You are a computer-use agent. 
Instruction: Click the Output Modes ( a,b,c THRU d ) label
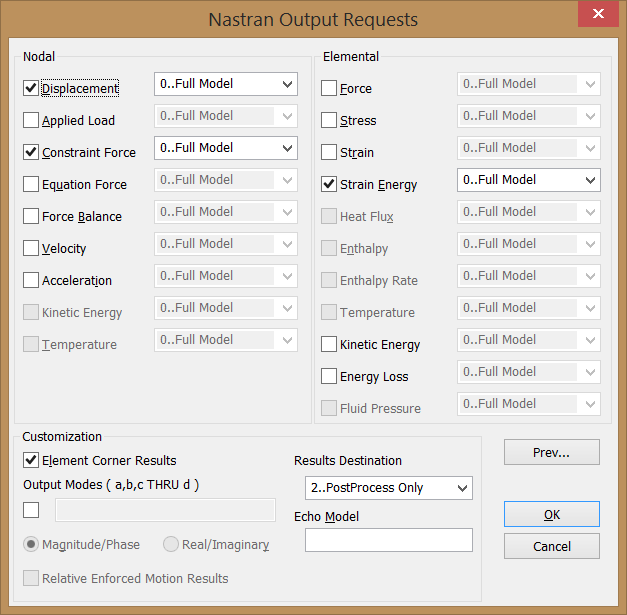(x=111, y=485)
